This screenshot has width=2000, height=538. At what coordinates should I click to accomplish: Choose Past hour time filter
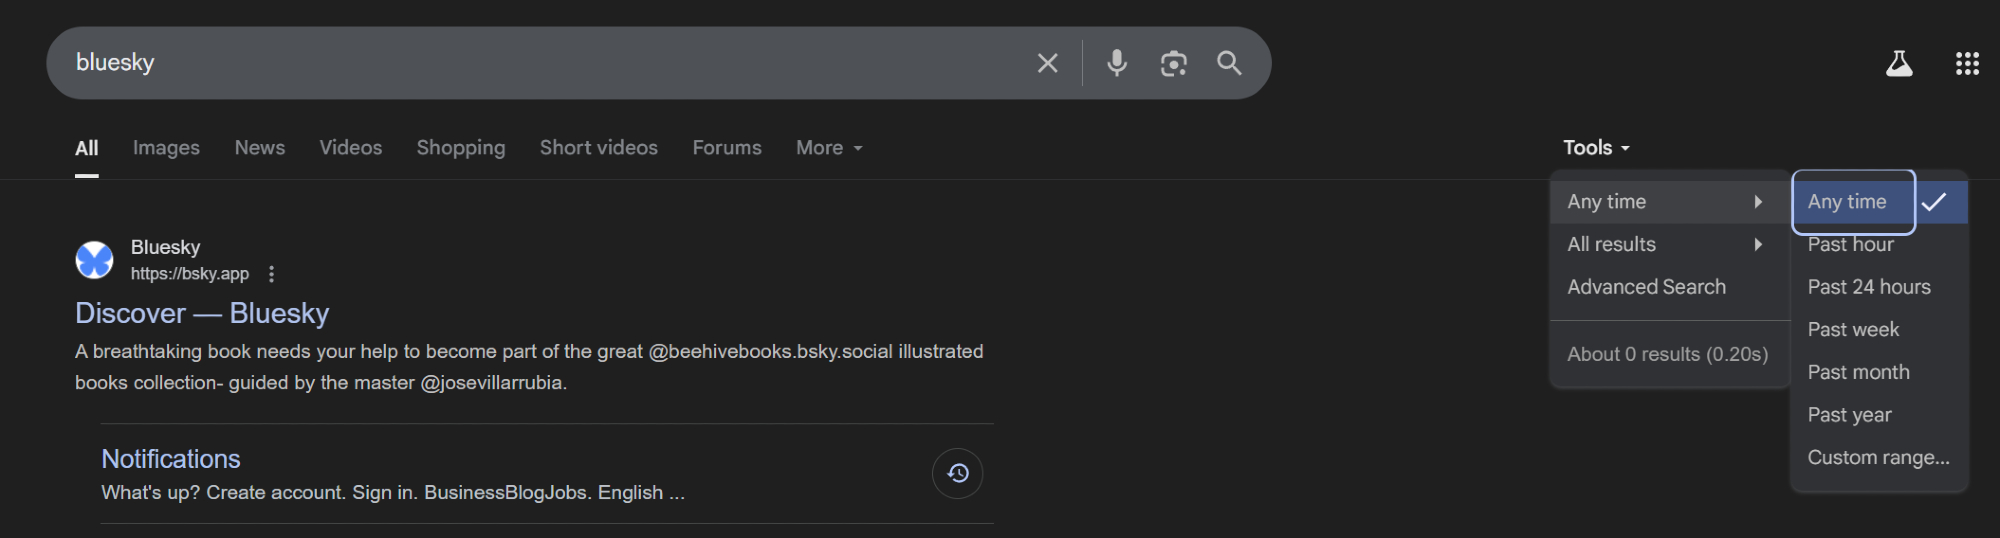click(x=1850, y=245)
